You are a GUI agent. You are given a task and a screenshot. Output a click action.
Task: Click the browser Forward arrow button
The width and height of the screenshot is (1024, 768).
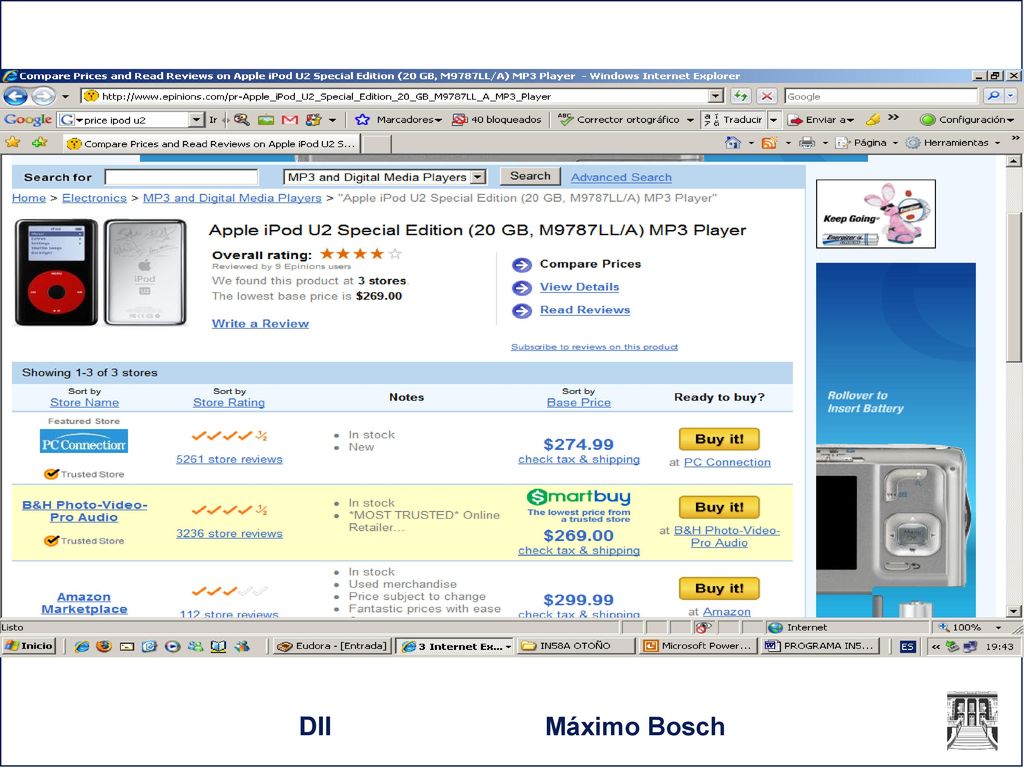(x=43, y=96)
